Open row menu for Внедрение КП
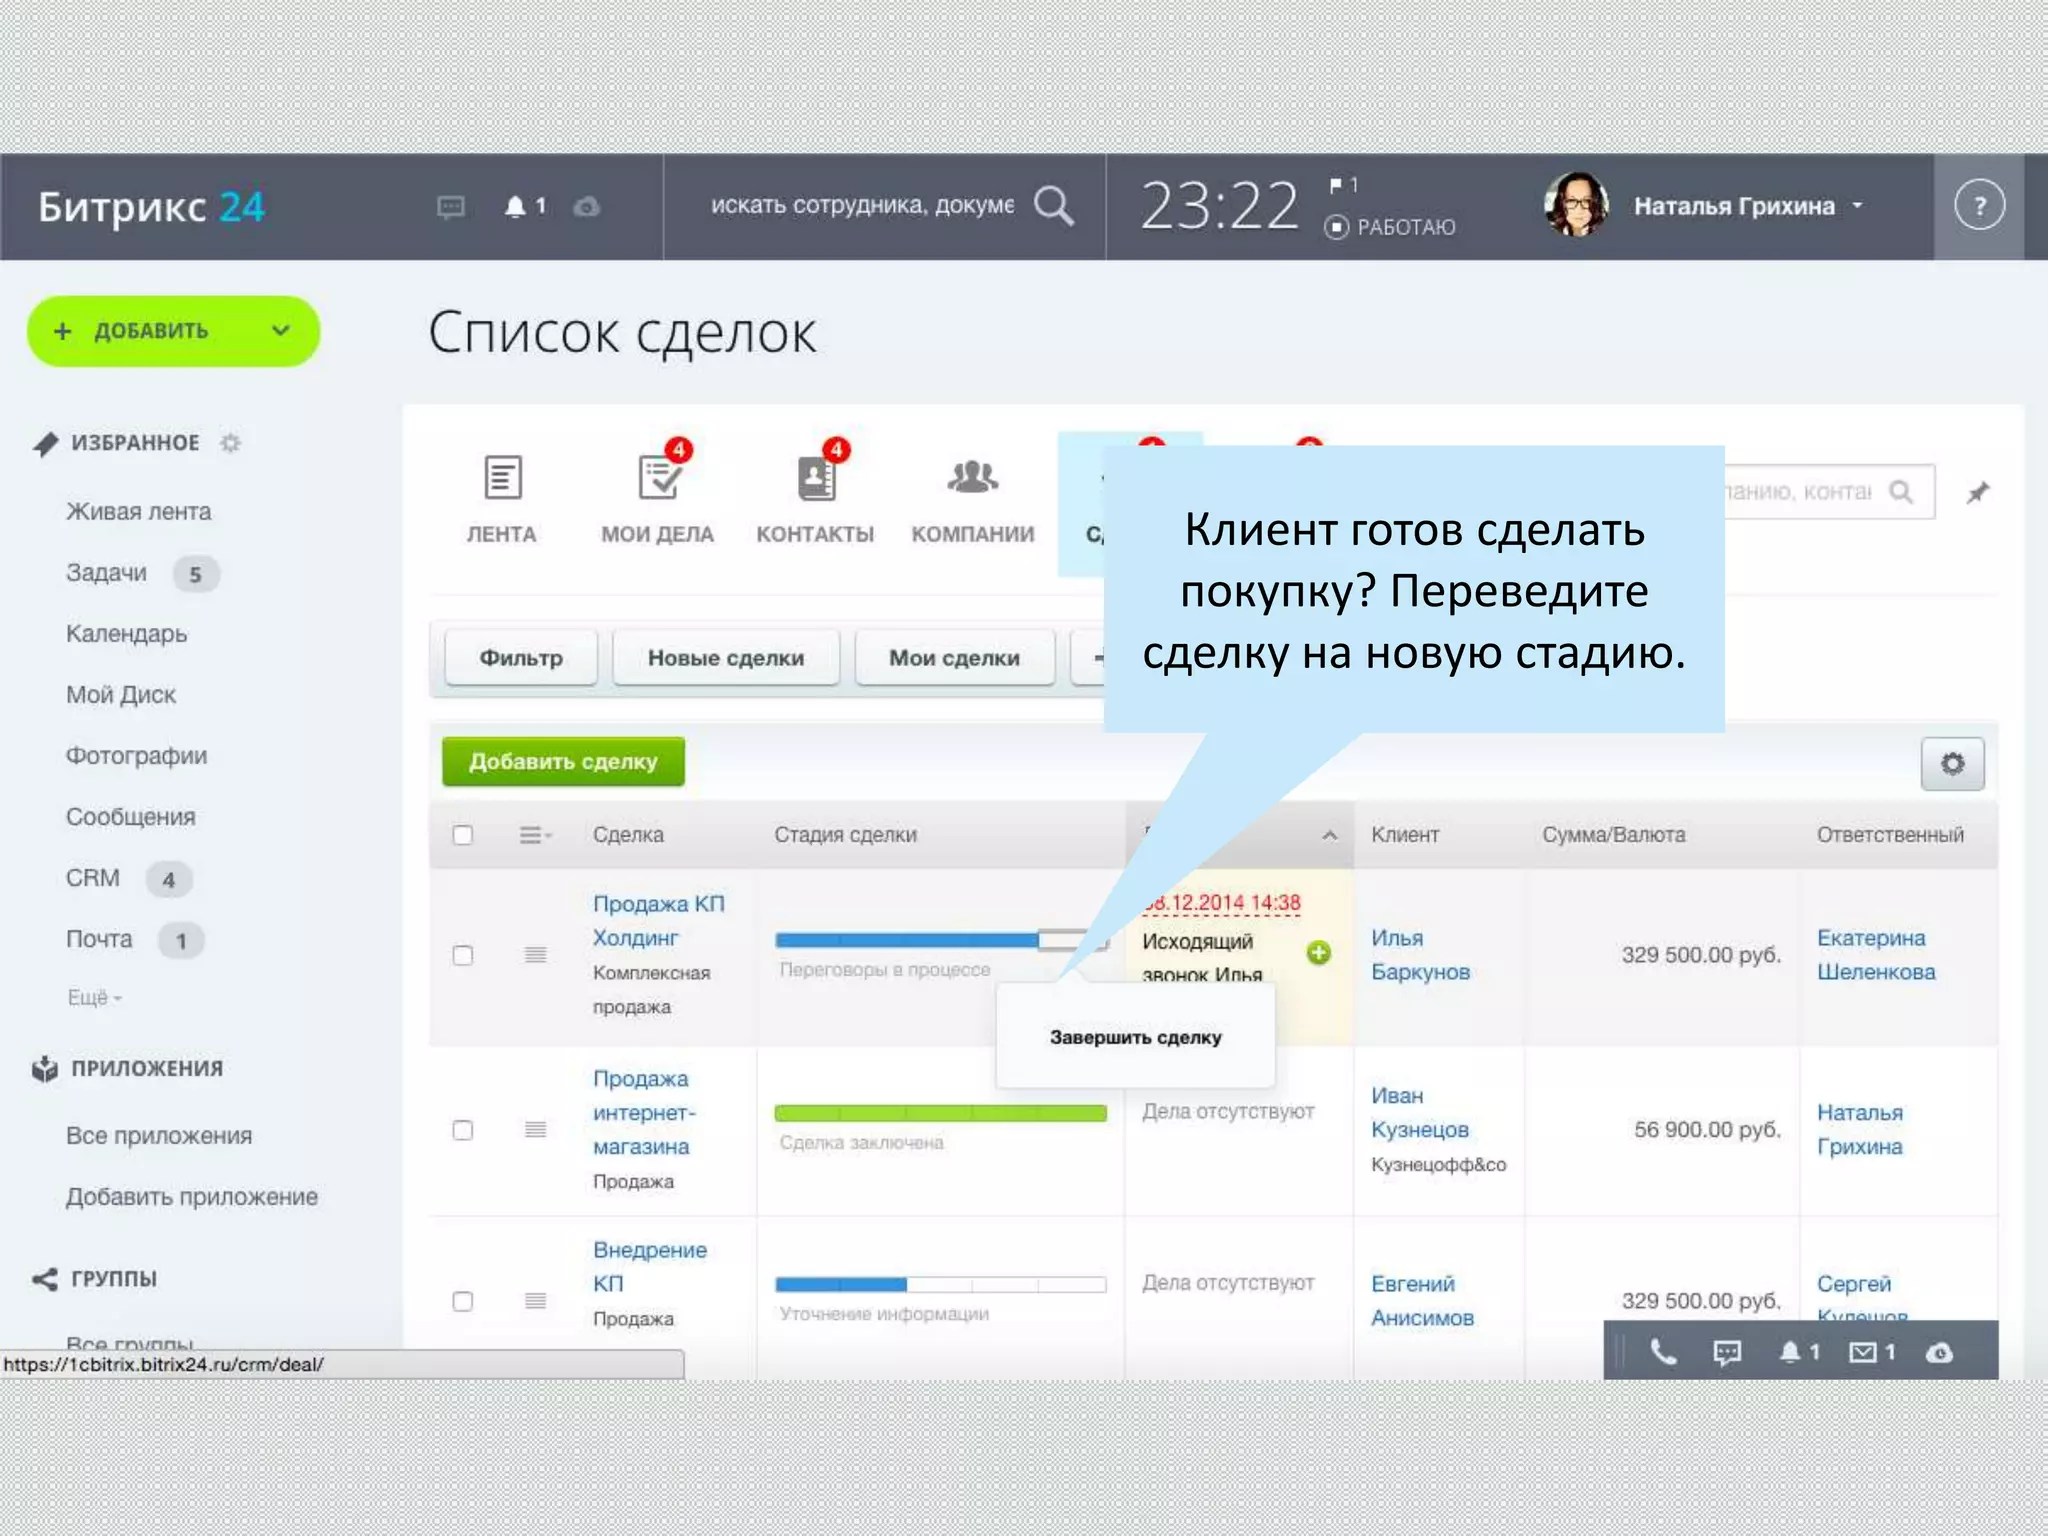2048x1536 pixels. tap(536, 1301)
